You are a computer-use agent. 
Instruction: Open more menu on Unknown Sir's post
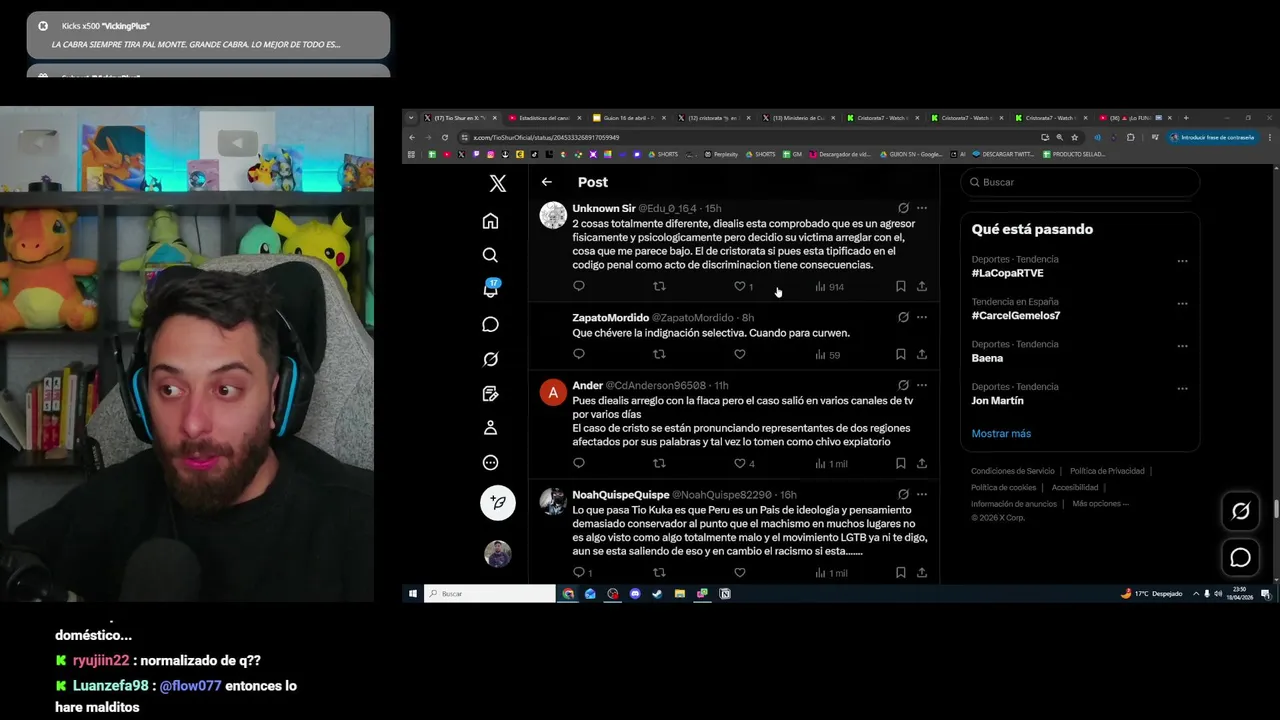[x=922, y=208]
